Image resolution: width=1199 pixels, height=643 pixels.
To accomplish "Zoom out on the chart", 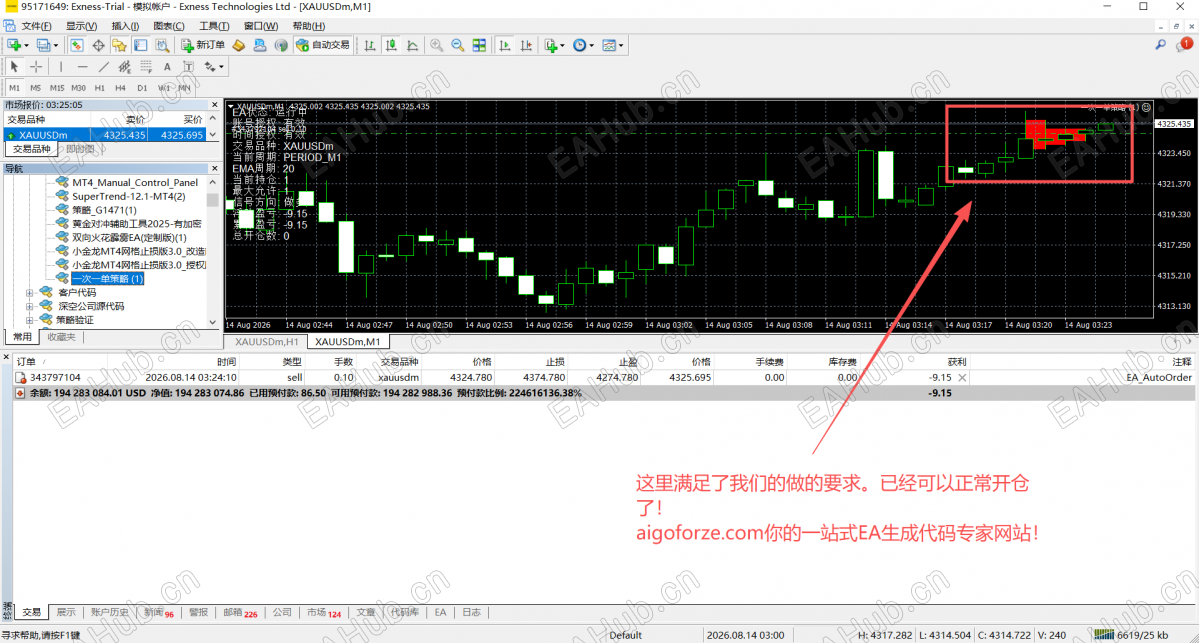I will tap(457, 45).
